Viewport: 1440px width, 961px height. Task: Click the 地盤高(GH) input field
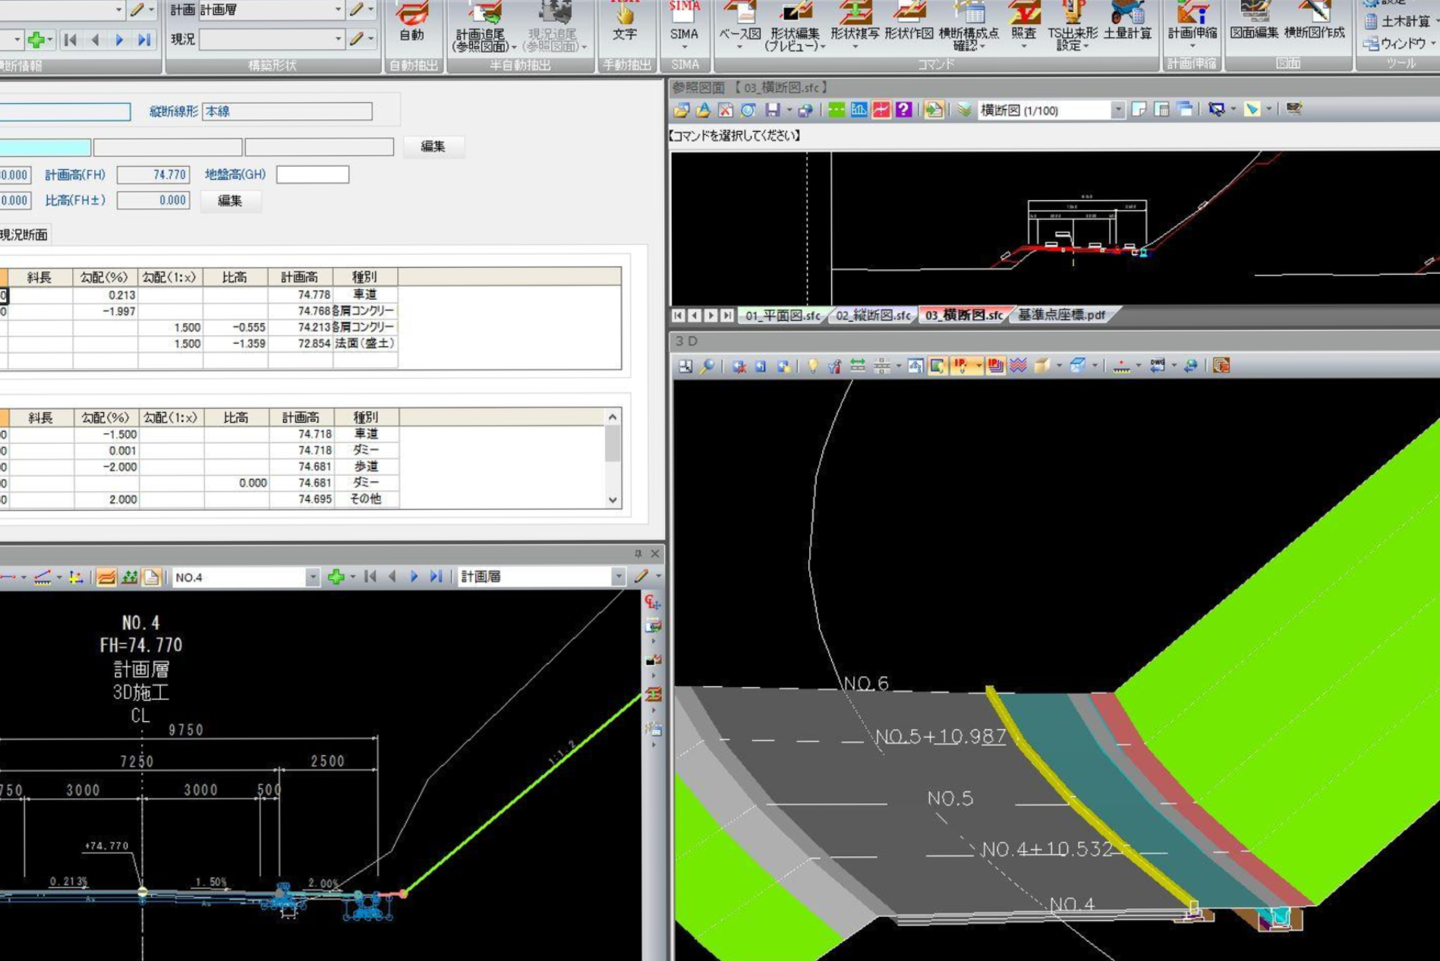312,175
